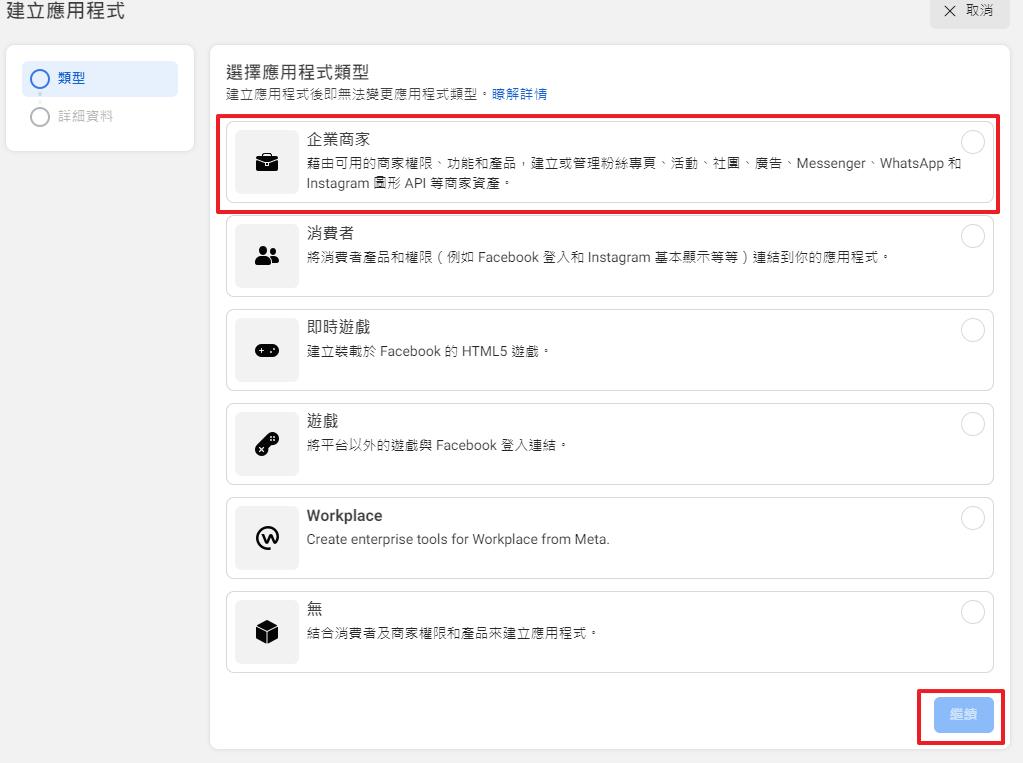Click the 企業商家 title text

tap(338, 140)
